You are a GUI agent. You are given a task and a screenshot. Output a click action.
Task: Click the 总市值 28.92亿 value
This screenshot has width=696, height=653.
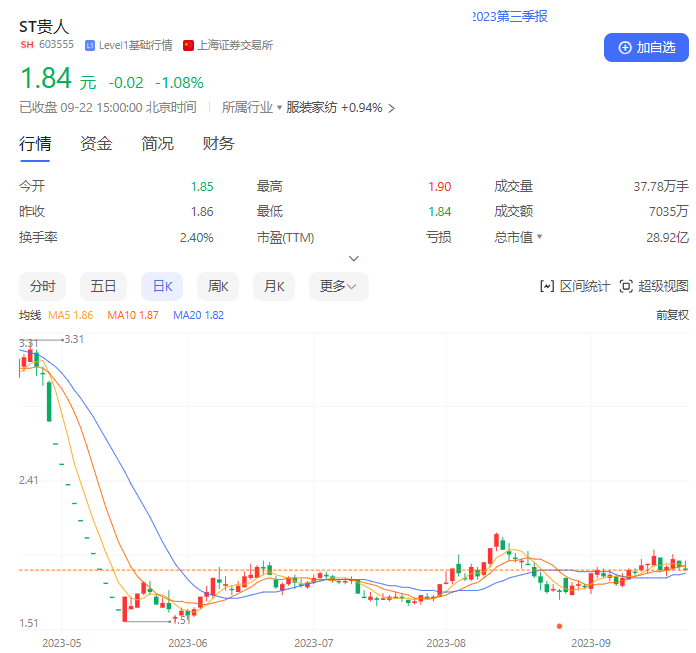coord(668,237)
